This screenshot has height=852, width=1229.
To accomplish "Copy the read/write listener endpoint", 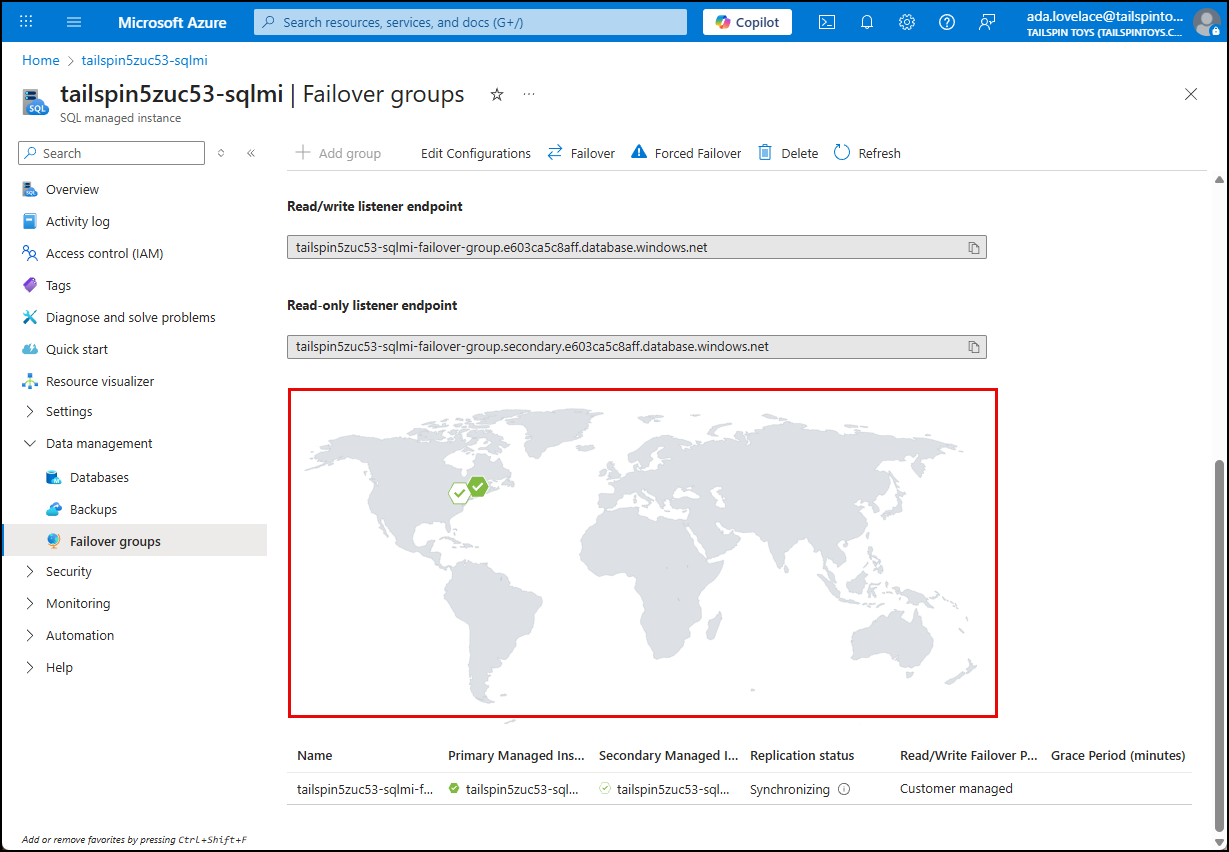I will (973, 247).
